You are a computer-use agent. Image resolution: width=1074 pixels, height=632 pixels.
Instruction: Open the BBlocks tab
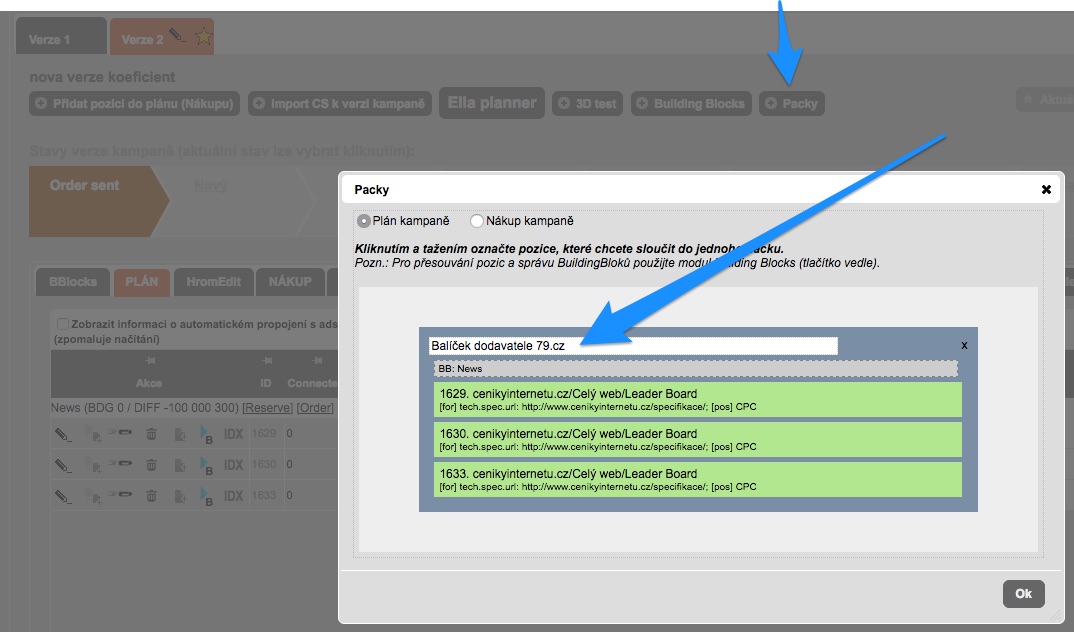pos(73,282)
